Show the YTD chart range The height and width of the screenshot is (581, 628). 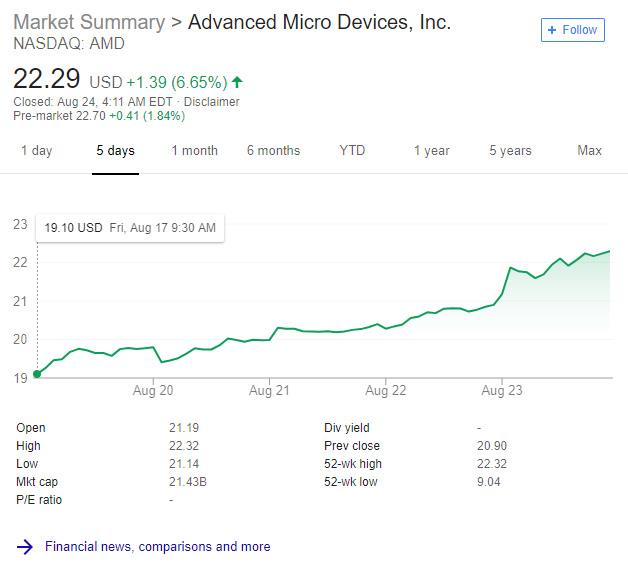coord(352,151)
